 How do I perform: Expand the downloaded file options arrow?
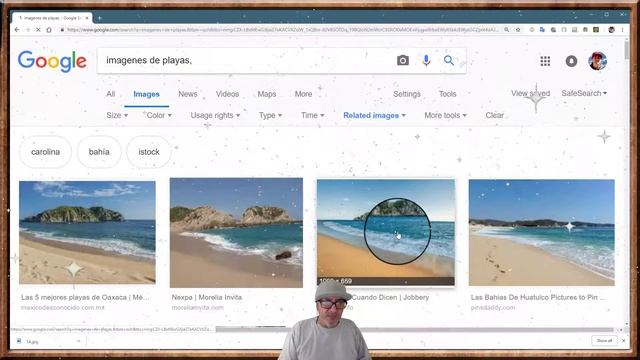(x=78, y=341)
